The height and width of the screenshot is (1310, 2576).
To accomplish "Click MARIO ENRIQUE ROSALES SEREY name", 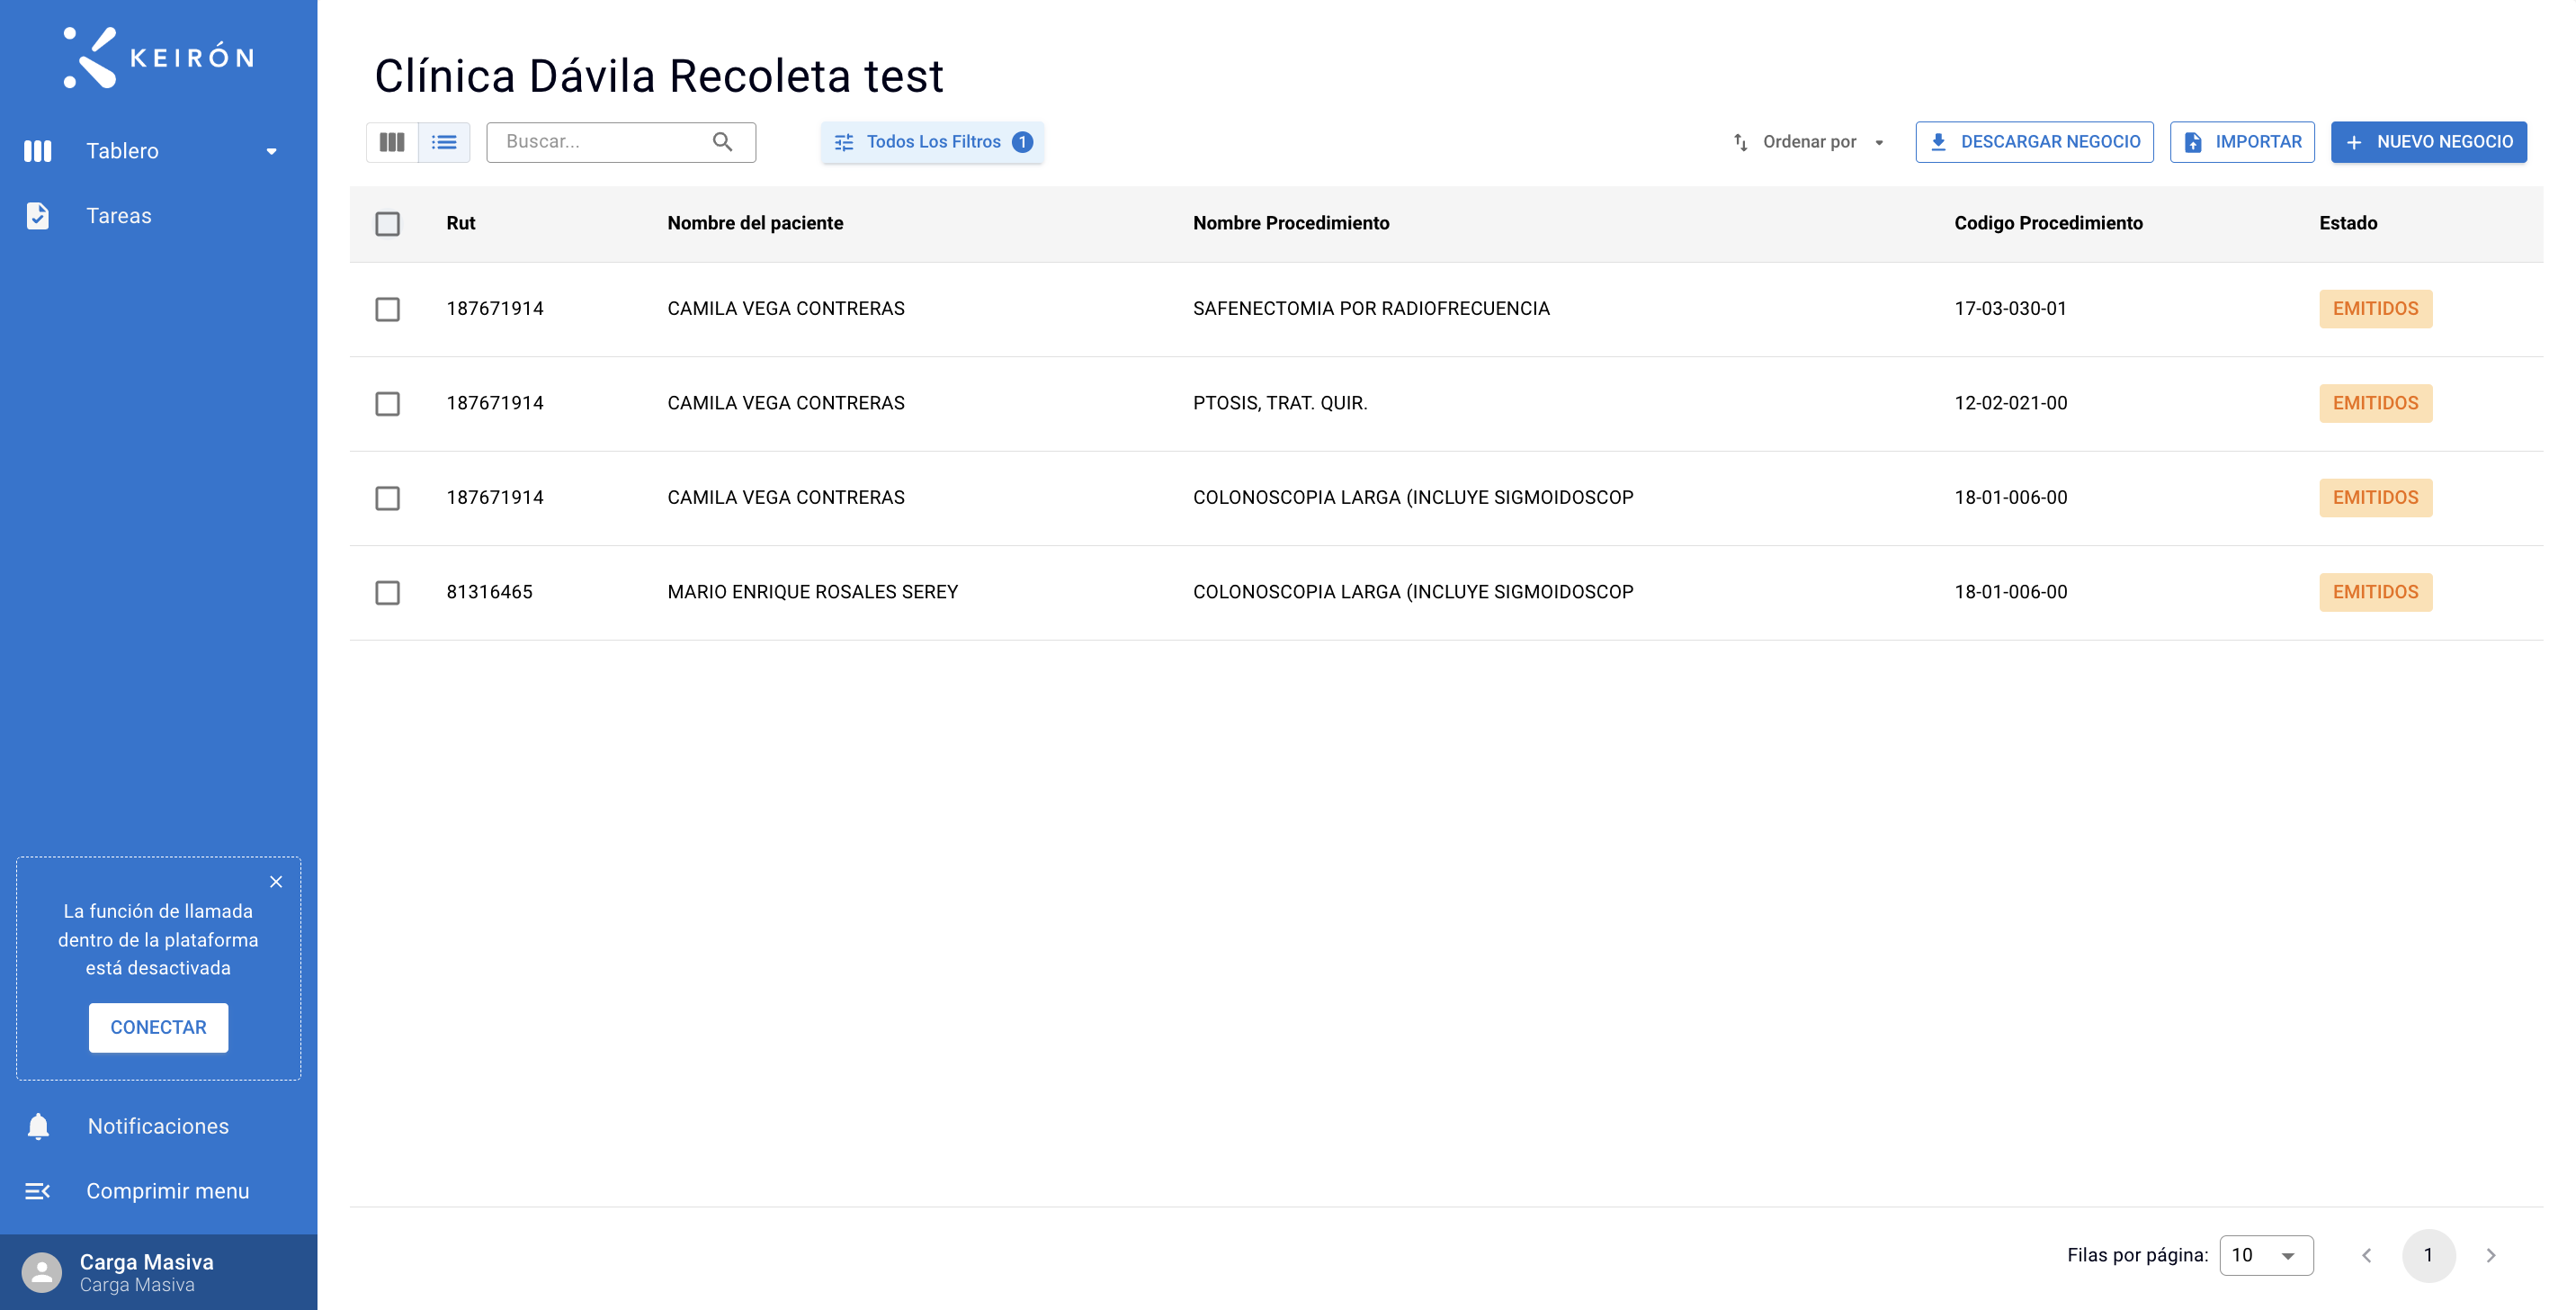I will [x=812, y=592].
